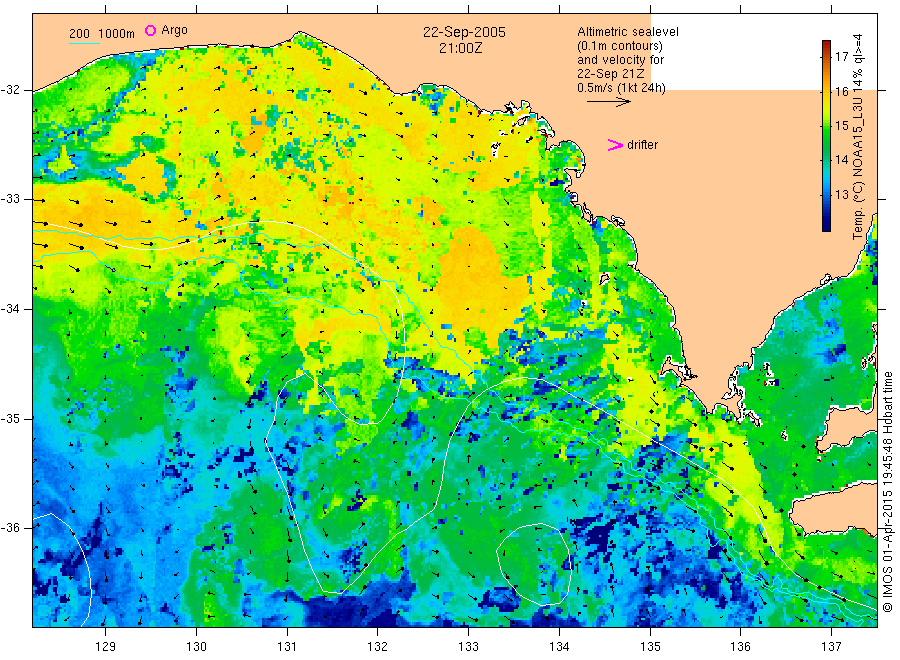Click the longitude axis label 129

(106, 647)
